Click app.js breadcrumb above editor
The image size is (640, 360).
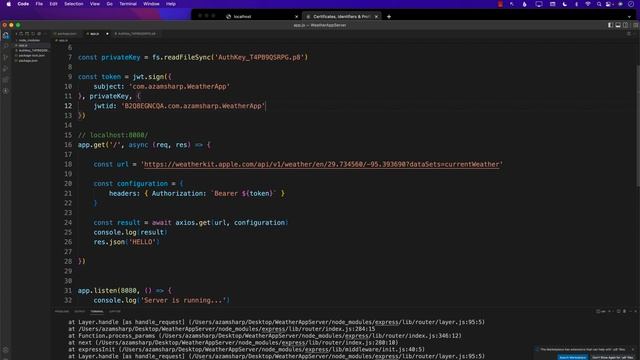[62, 40]
